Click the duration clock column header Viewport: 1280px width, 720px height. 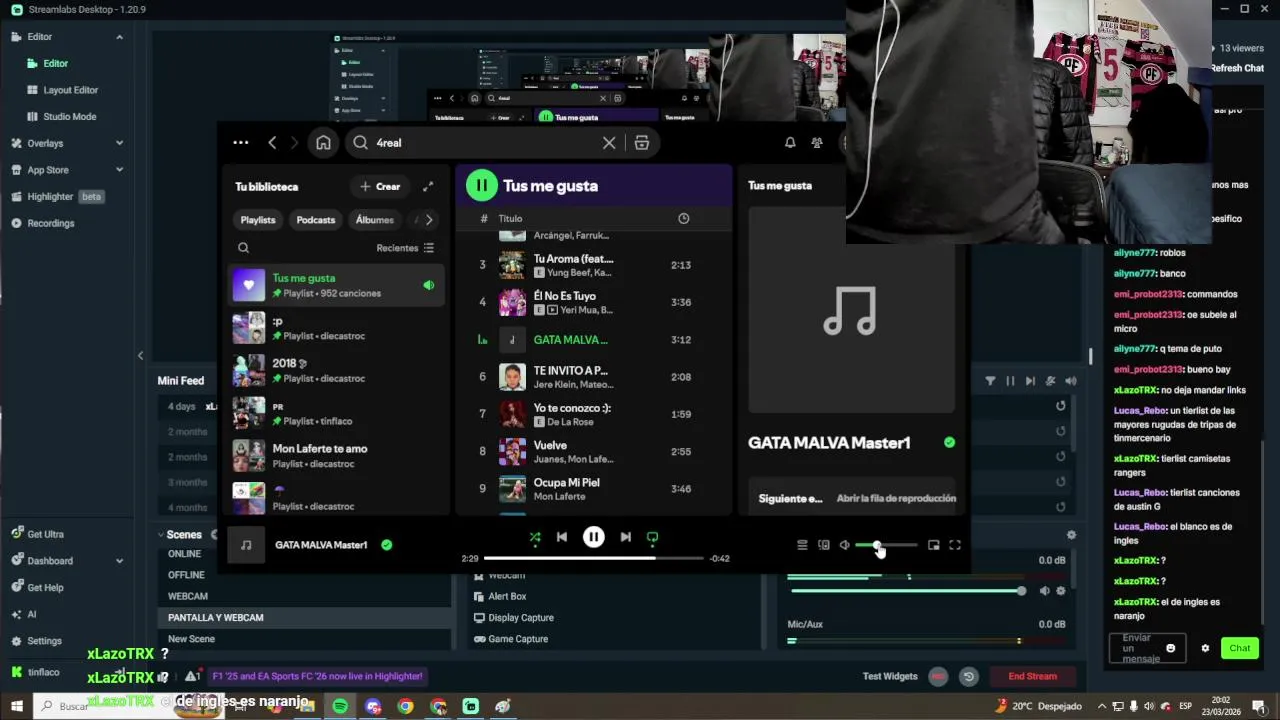pyautogui.click(x=684, y=218)
